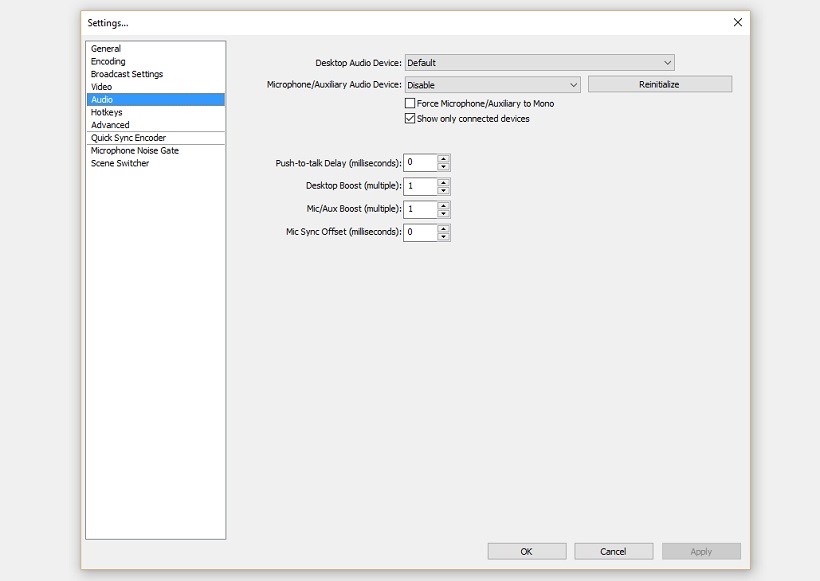Click the Reinitialize button
The height and width of the screenshot is (581, 820).
(660, 84)
